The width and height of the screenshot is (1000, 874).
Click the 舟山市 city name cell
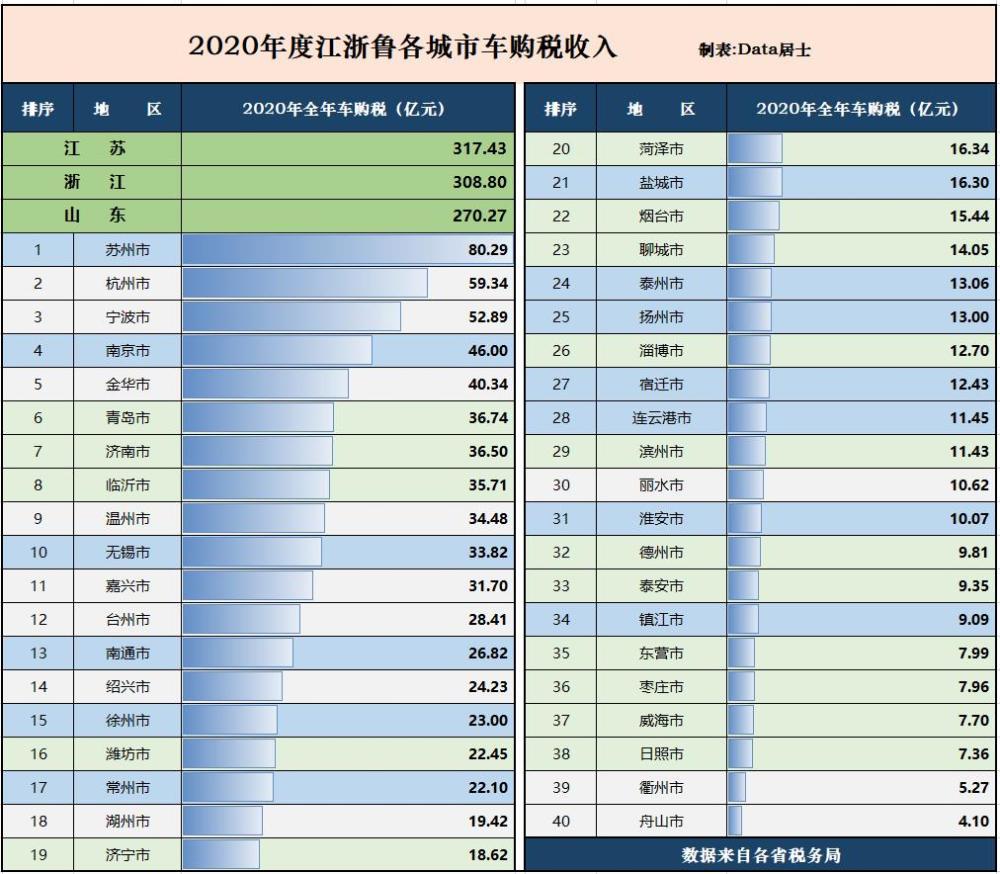click(x=661, y=821)
